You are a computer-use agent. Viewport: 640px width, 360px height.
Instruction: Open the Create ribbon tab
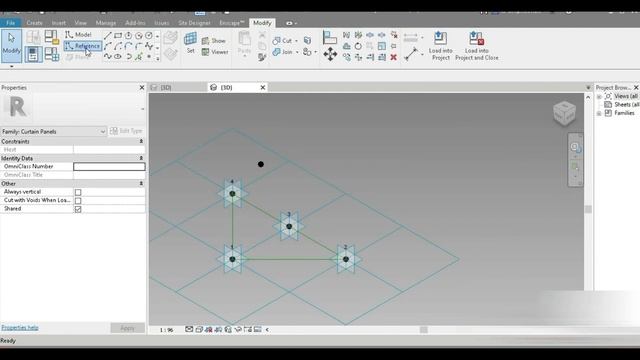point(34,23)
